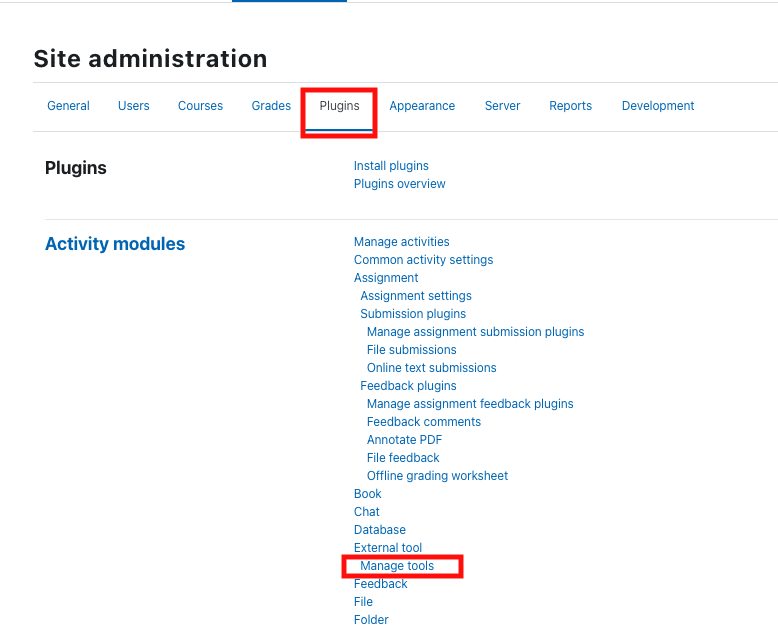Switch to the Server tab
778x629 pixels.
(502, 106)
